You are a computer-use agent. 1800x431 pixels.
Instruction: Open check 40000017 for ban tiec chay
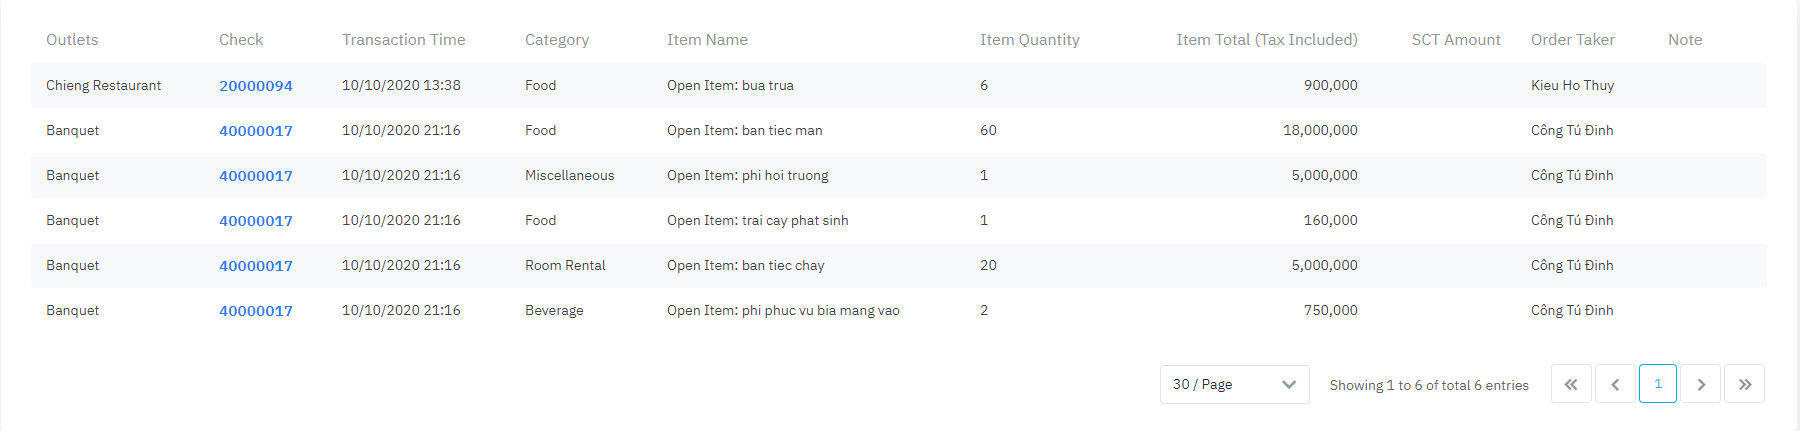pyautogui.click(x=256, y=266)
